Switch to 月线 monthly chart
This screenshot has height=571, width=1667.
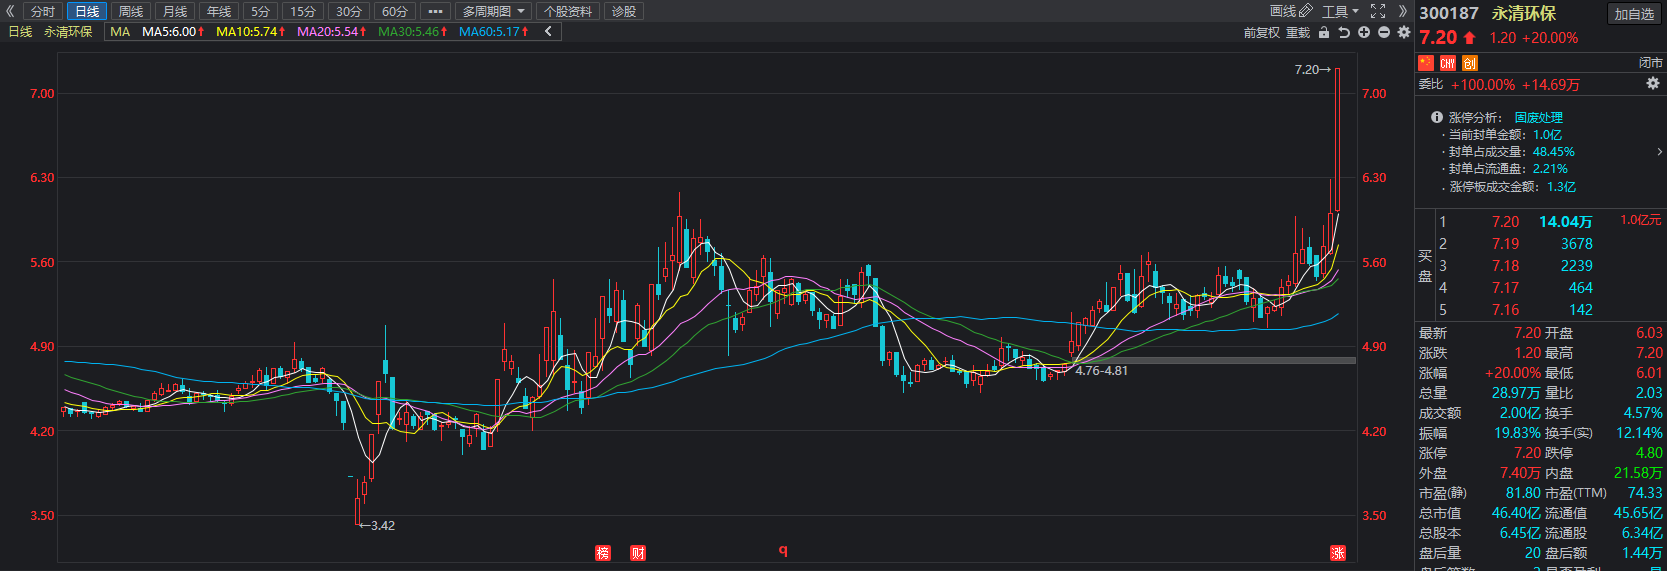[x=175, y=11]
